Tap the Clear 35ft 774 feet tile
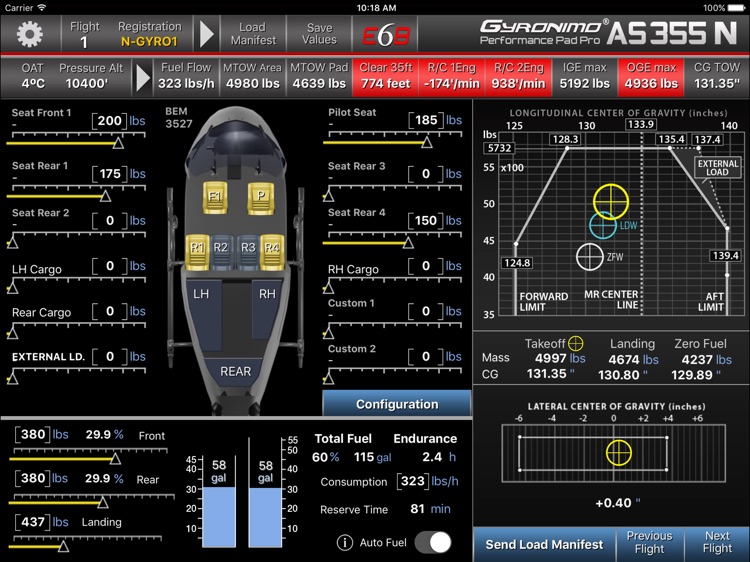Screen dimensions: 750x562 click(386, 77)
